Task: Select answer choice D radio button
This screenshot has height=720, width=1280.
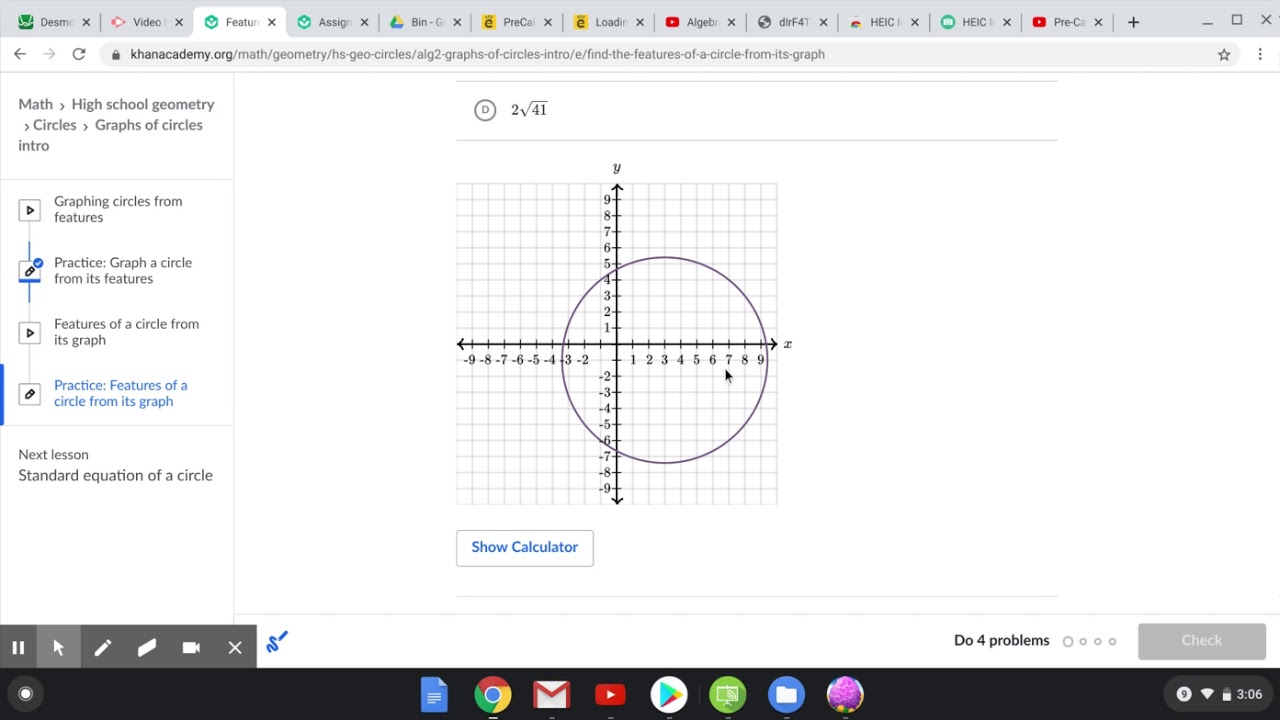Action: tap(485, 110)
